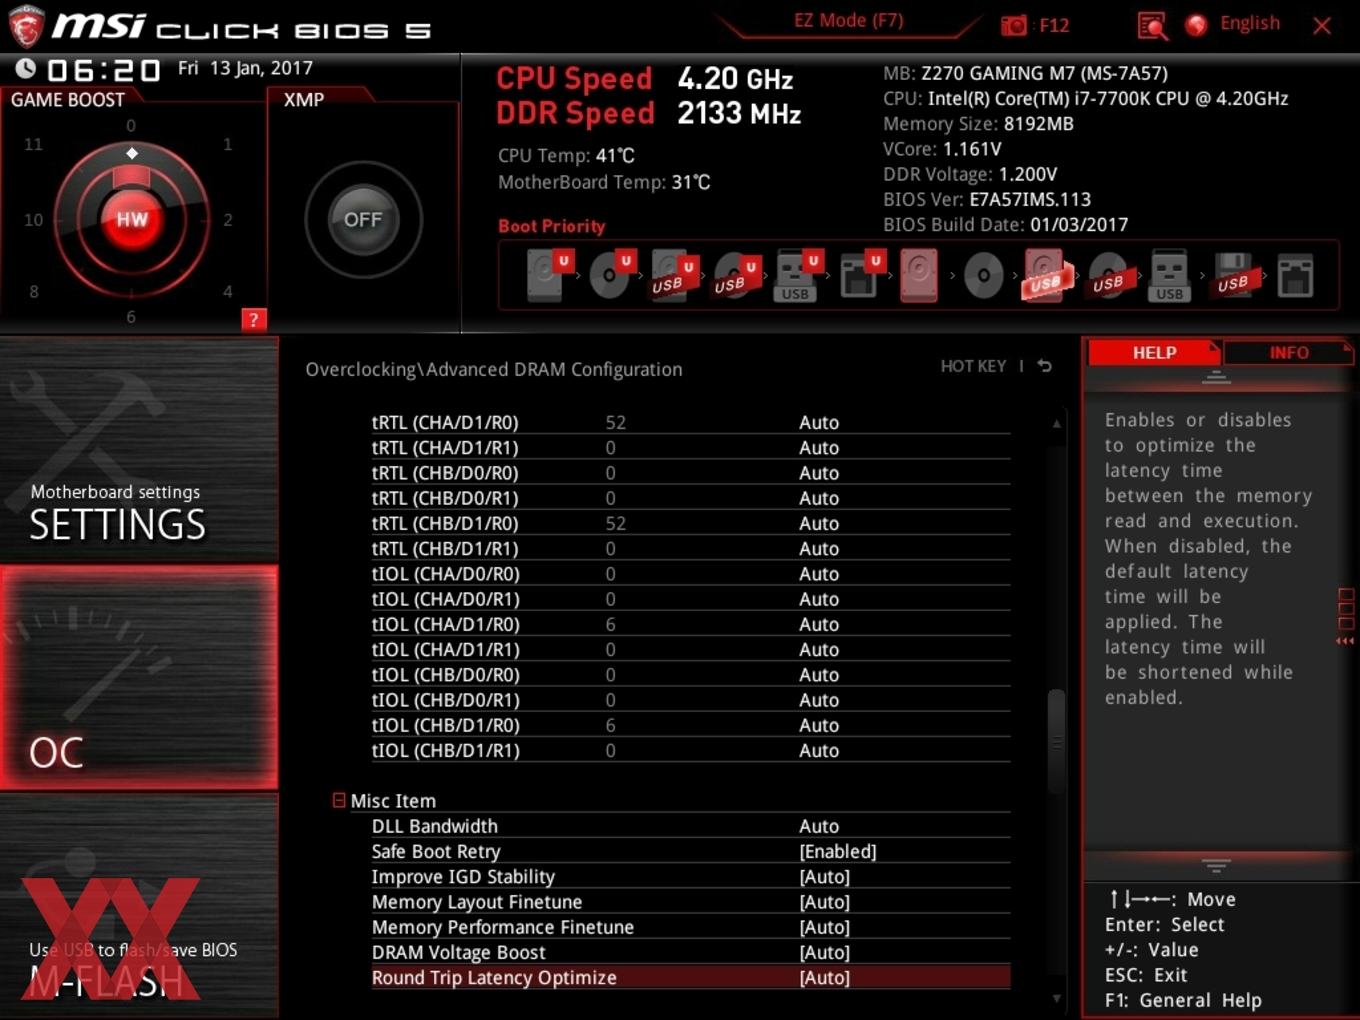
Task: Edit tRTL (CHA/D1/R0) Auto value
Action: pos(819,422)
